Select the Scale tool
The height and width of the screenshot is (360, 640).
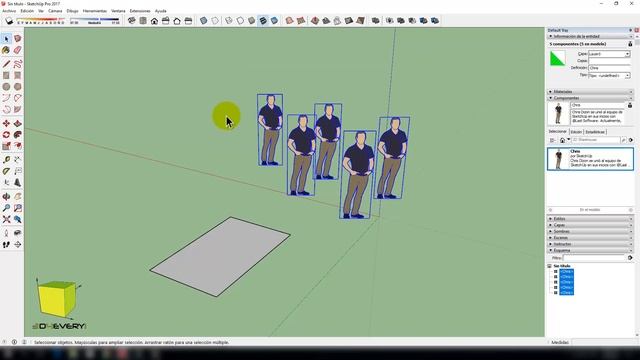coord(6,146)
